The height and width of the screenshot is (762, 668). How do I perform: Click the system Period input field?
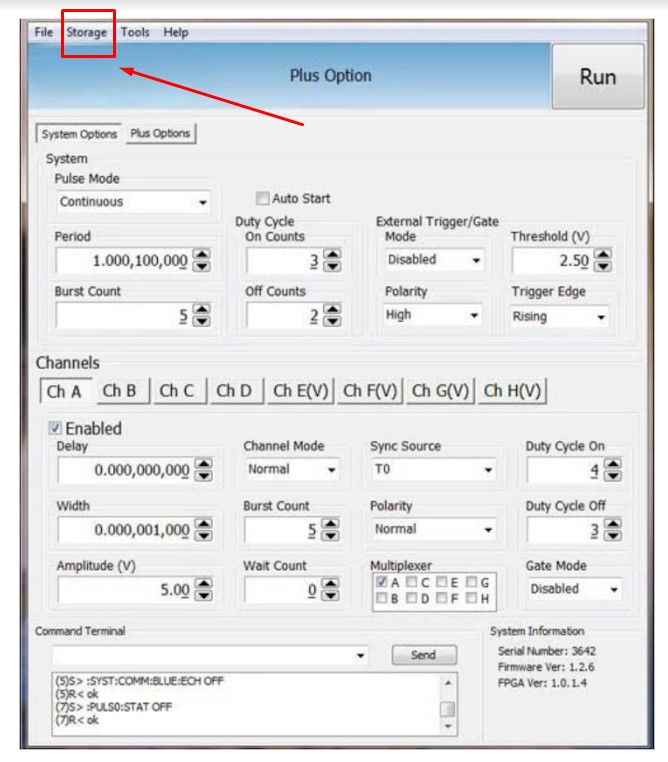[123, 261]
